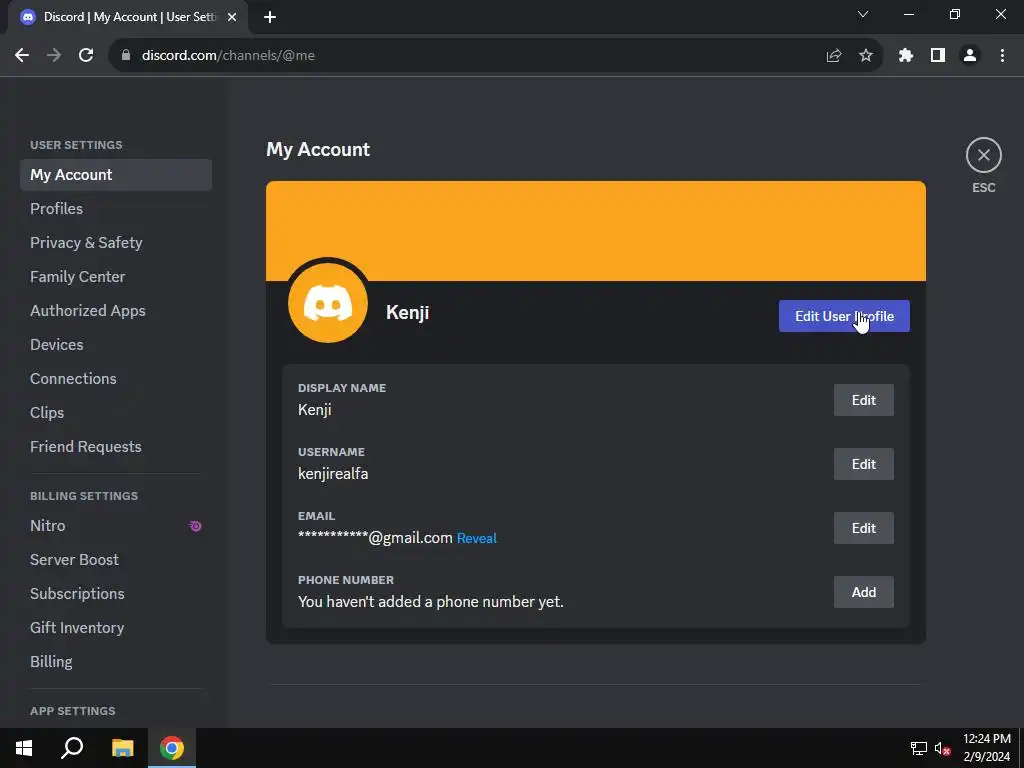Click the Nitro badge icon in the sidebar
1024x768 pixels.
(195, 526)
